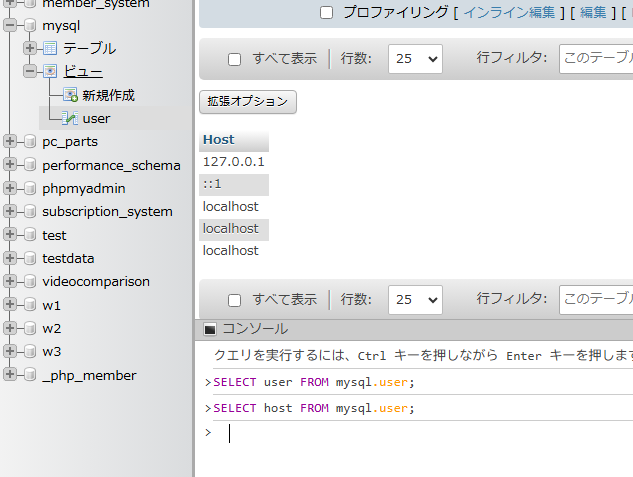This screenshot has width=633, height=477.
Task: Click the testdata database icon
Action: point(29,258)
